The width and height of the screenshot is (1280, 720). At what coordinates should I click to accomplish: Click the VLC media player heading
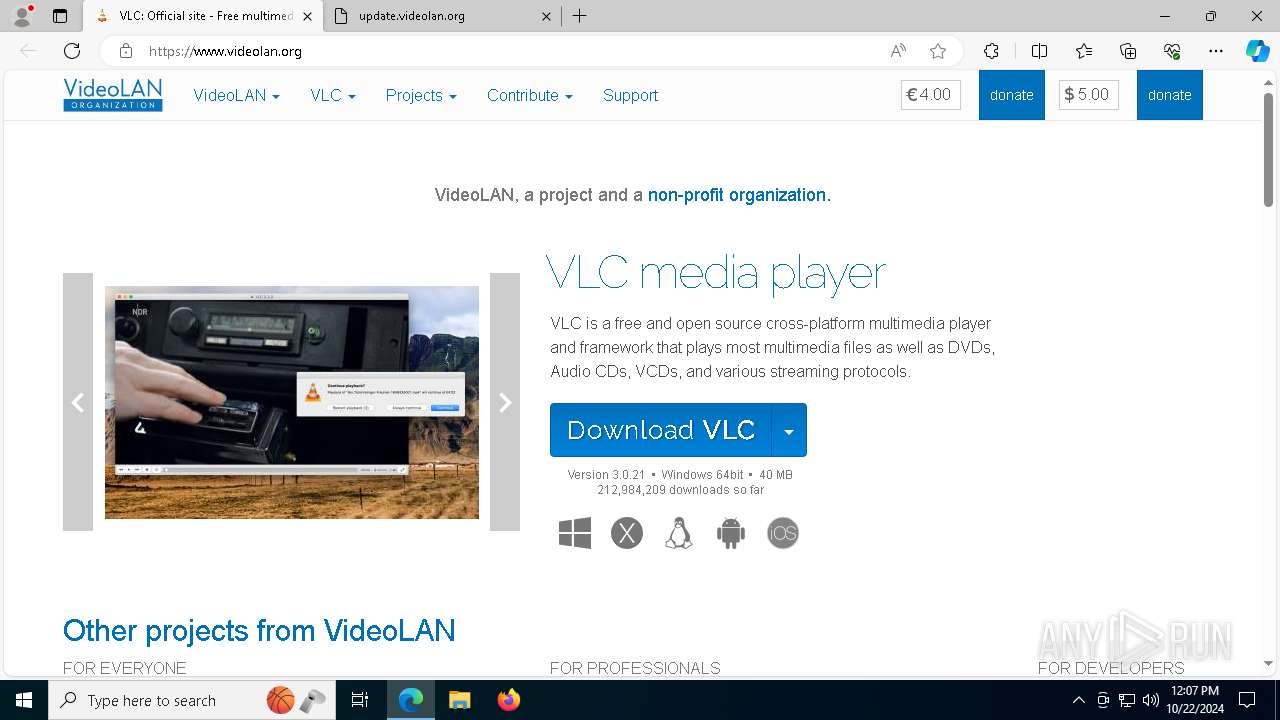click(716, 273)
